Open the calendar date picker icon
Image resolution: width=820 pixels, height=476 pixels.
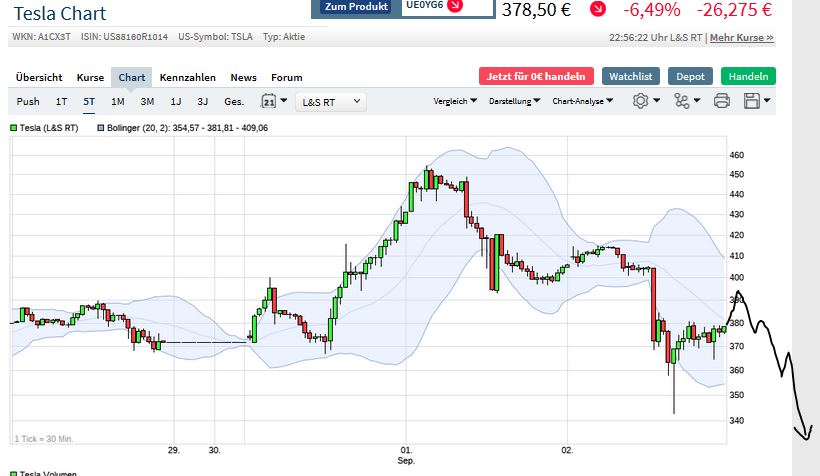268,101
